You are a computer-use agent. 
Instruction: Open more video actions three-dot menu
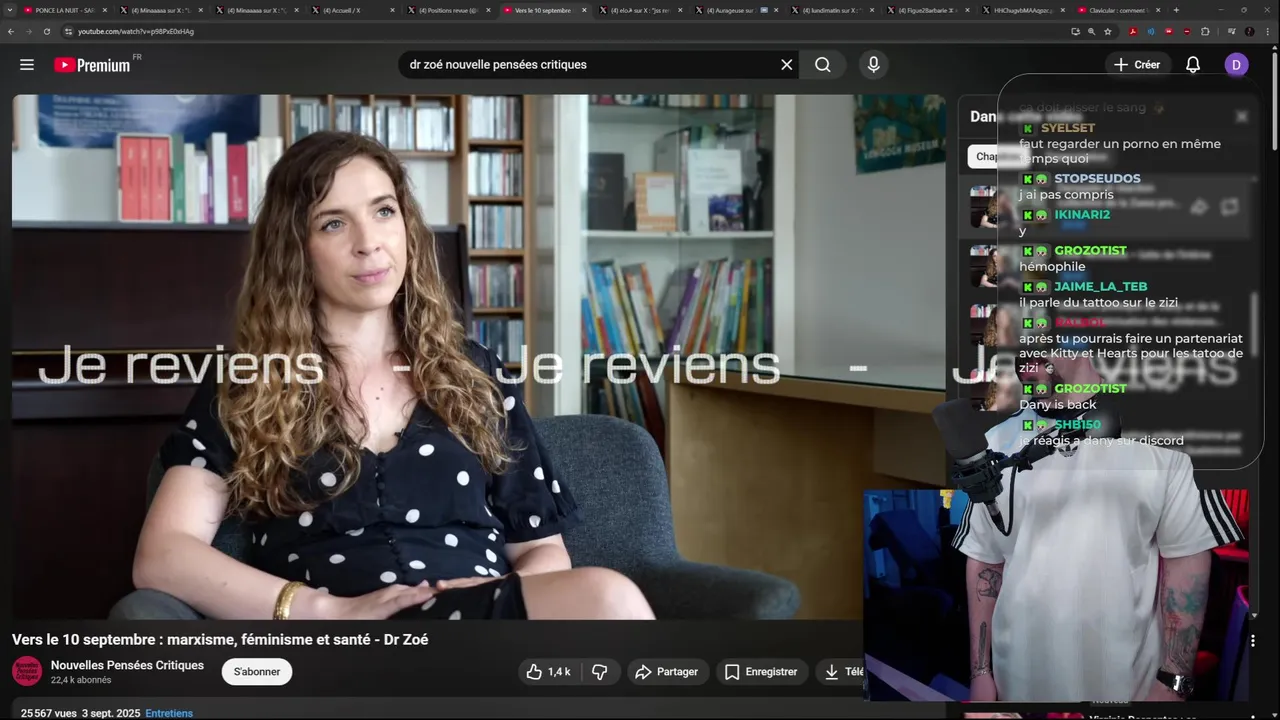pyautogui.click(x=1253, y=641)
